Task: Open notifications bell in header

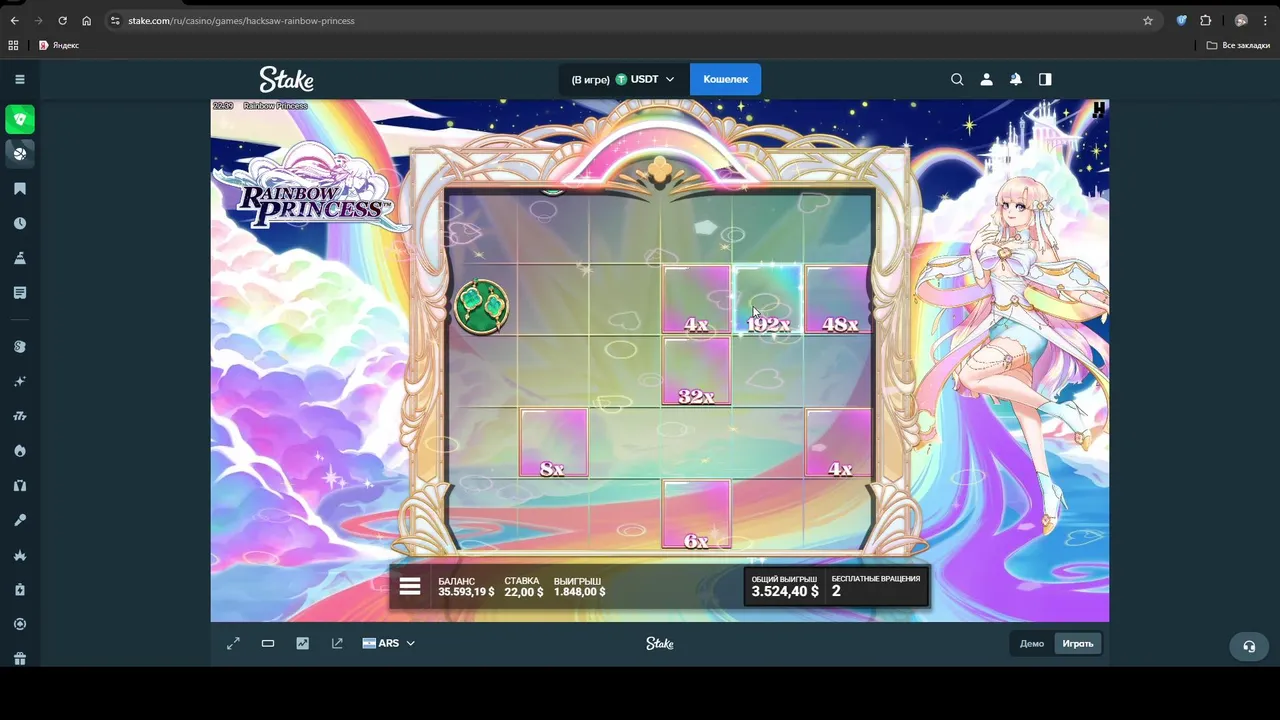Action: click(1016, 79)
